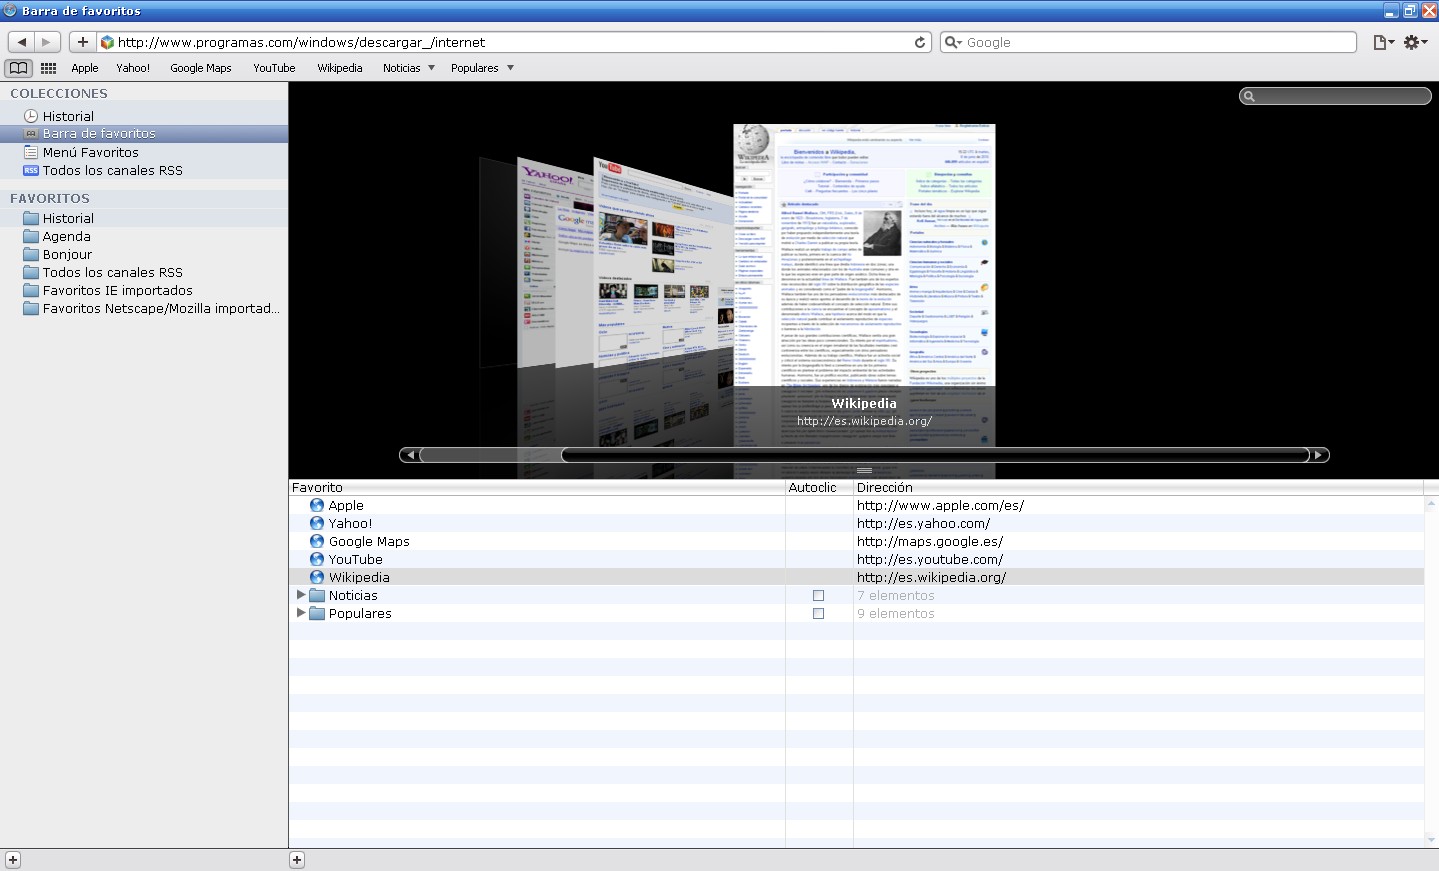The height and width of the screenshot is (871, 1439).
Task: Click the Cover Flow left scroll arrow
Action: click(x=409, y=455)
